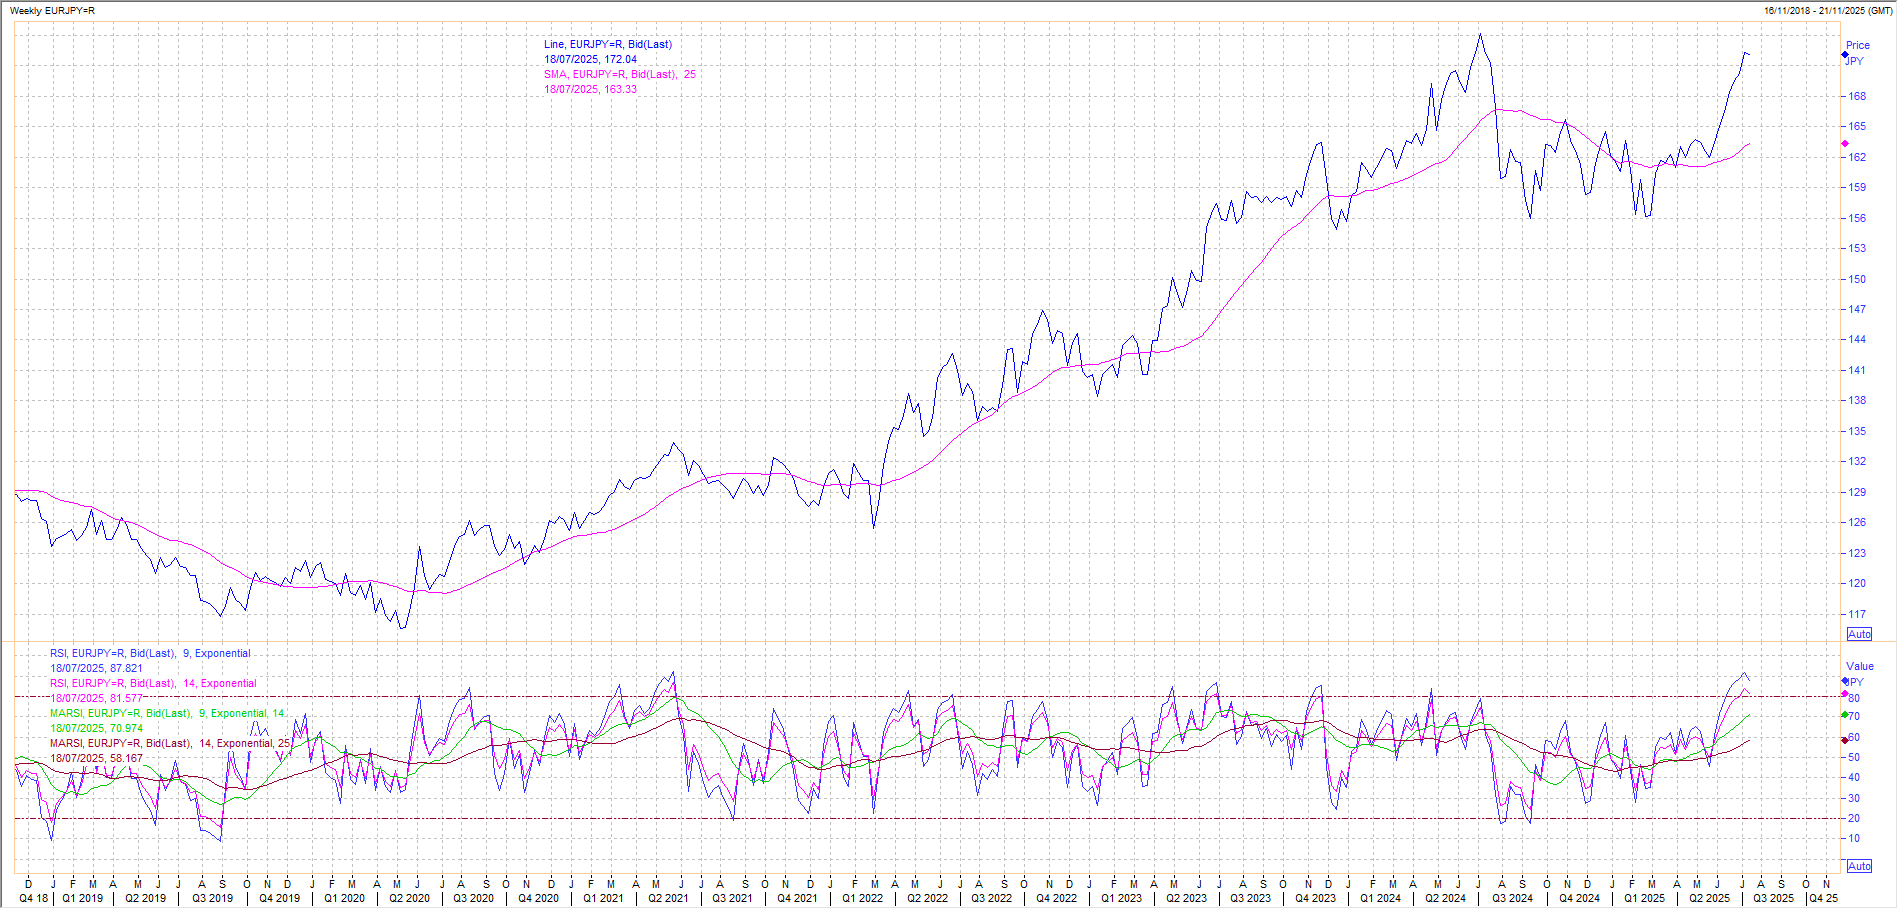
Task: Click the magenta SMA marker diamond on price axis
Action: click(1845, 144)
